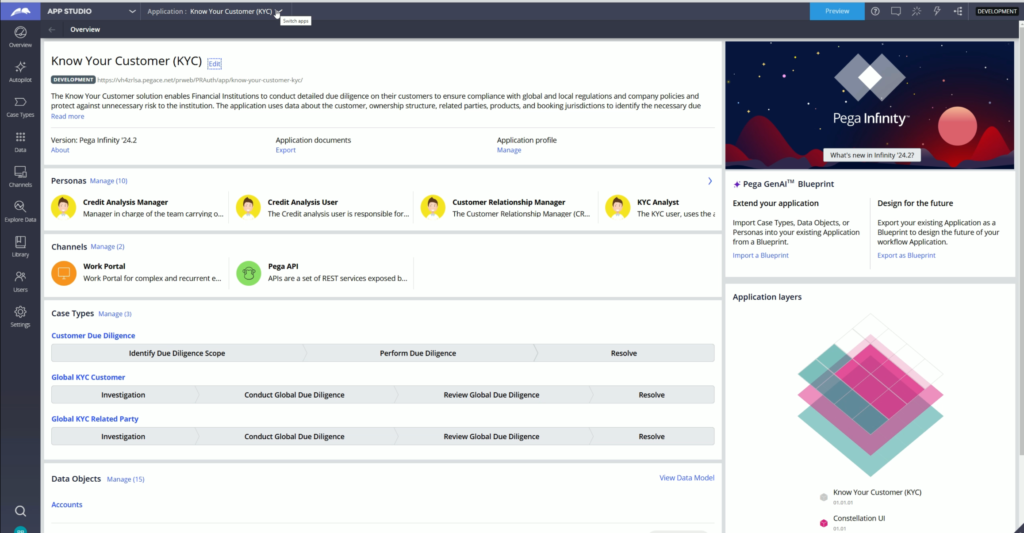Open Global KYC Related Party case type
Image resolution: width=1024 pixels, height=533 pixels.
click(x=95, y=419)
